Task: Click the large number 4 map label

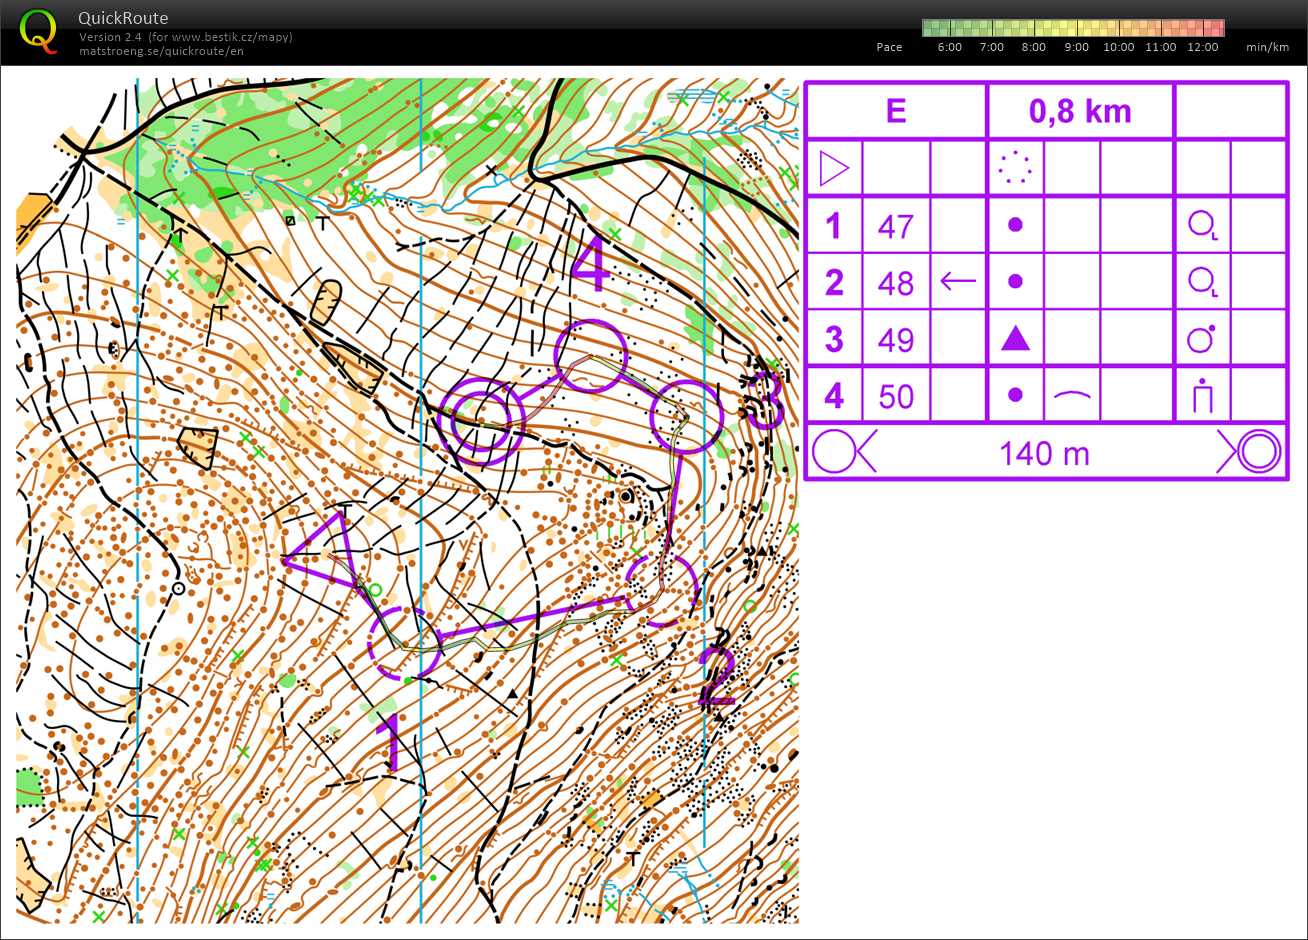Action: tap(590, 265)
